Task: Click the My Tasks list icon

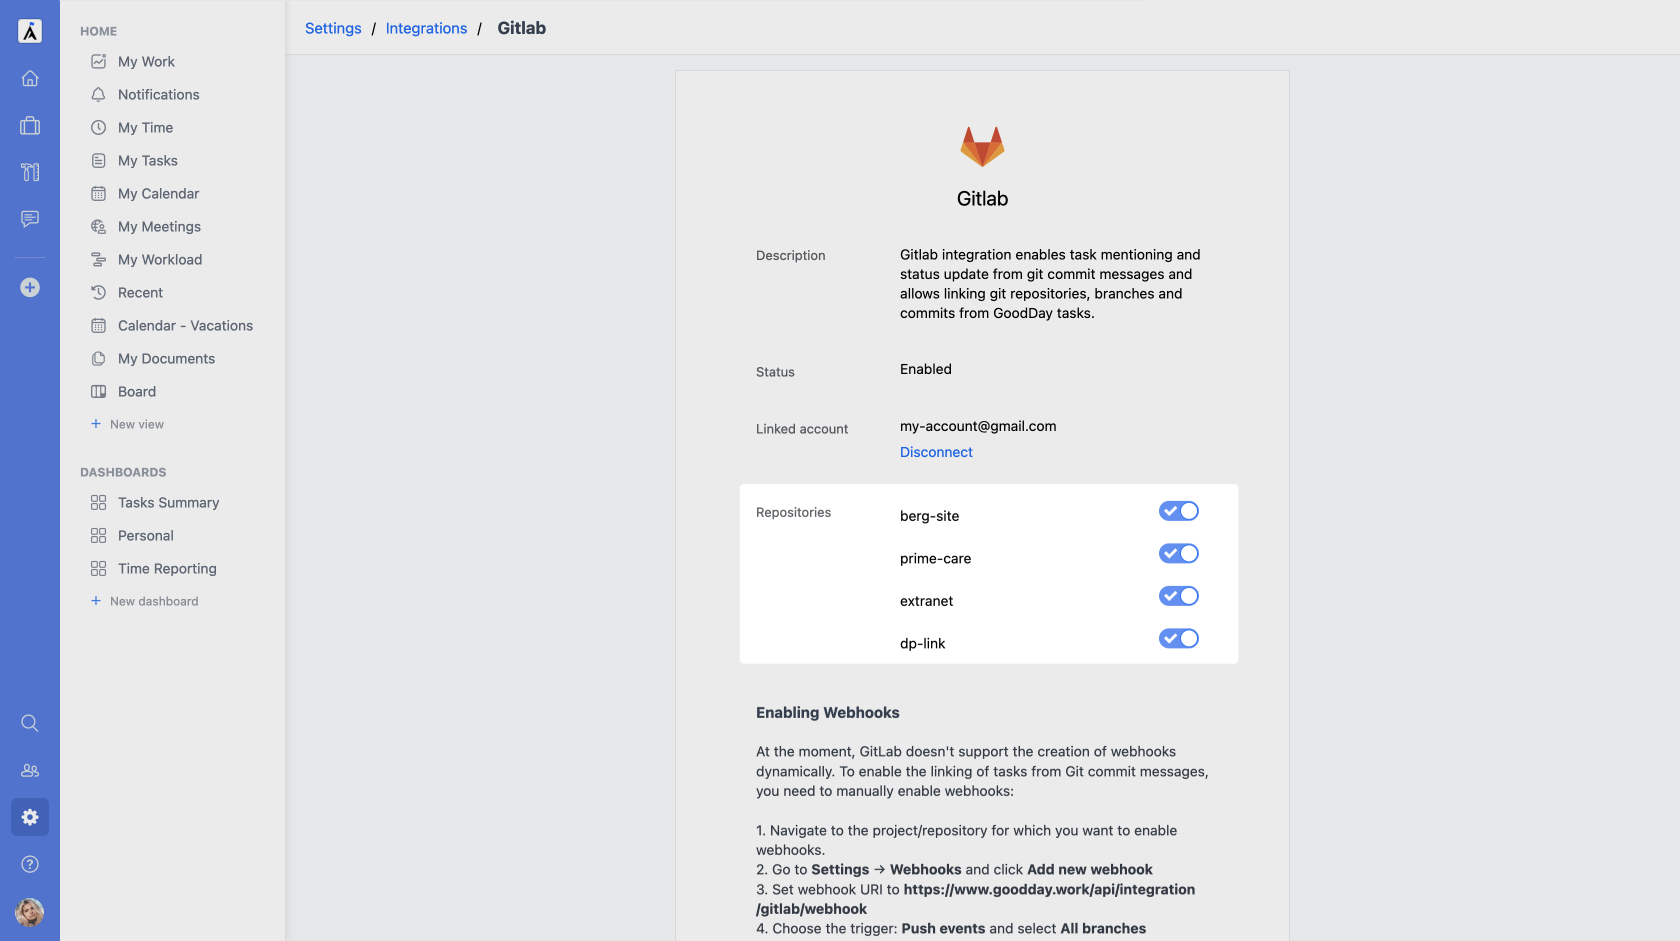Action: click(98, 161)
